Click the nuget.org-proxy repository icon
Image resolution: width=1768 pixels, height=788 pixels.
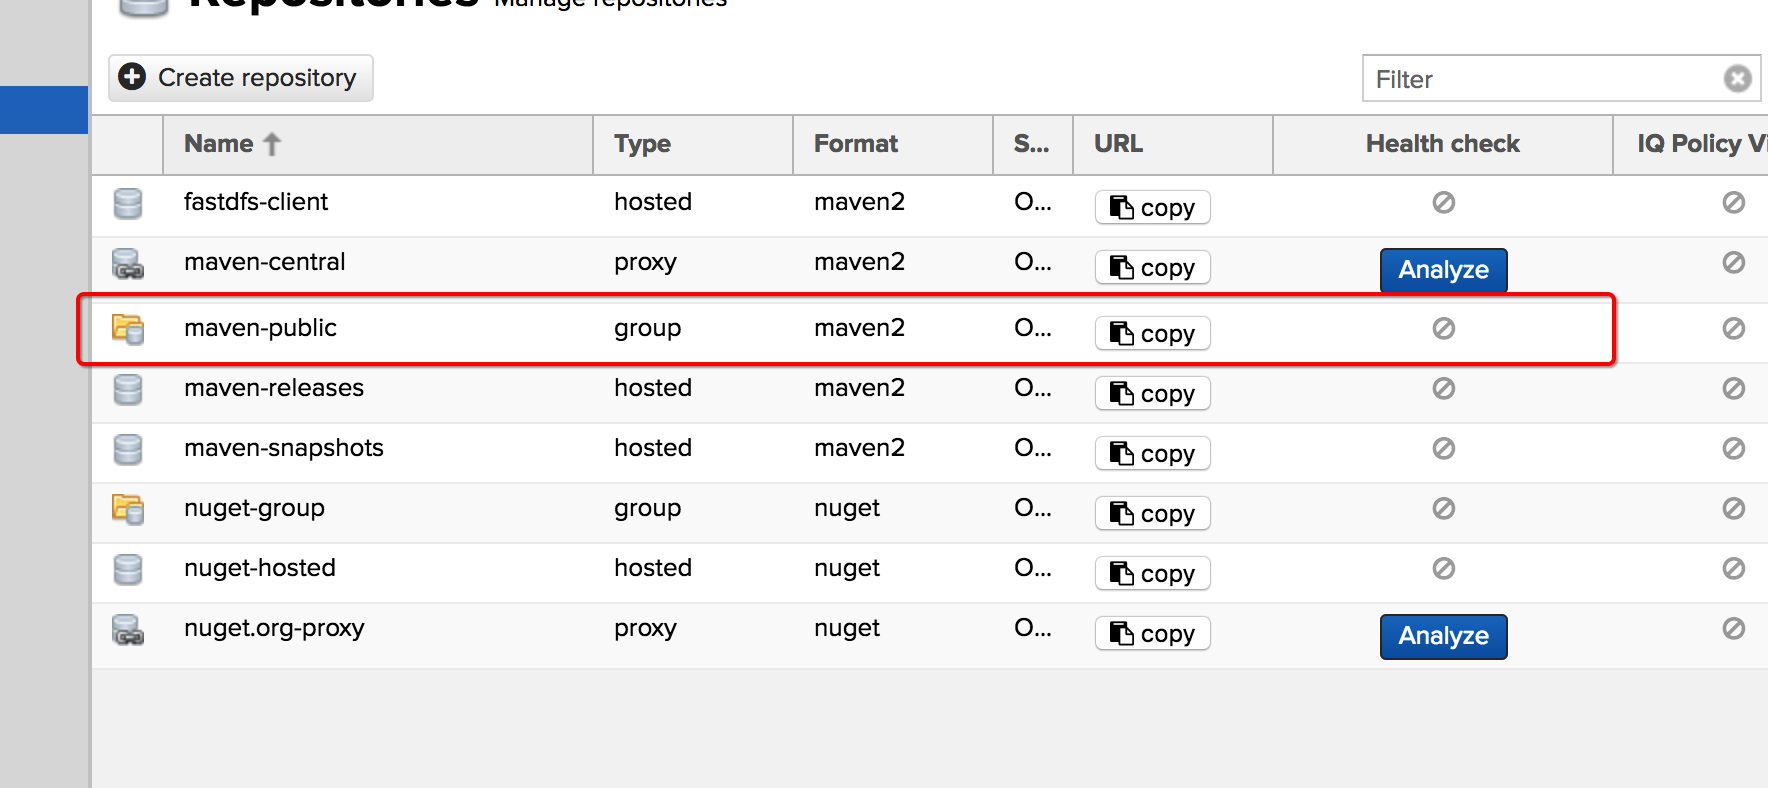pos(128,630)
